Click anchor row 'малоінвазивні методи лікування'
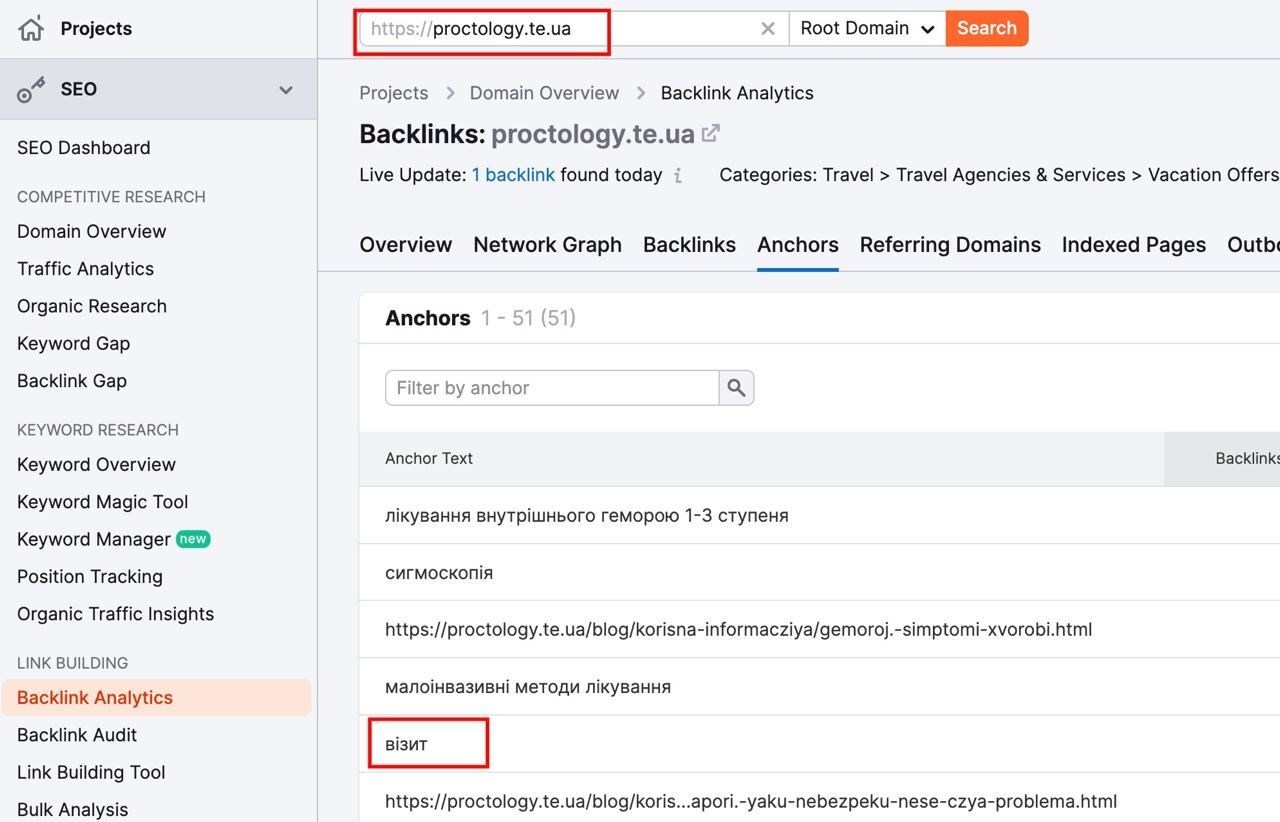Viewport: 1280px width, 822px height. pyautogui.click(x=528, y=687)
